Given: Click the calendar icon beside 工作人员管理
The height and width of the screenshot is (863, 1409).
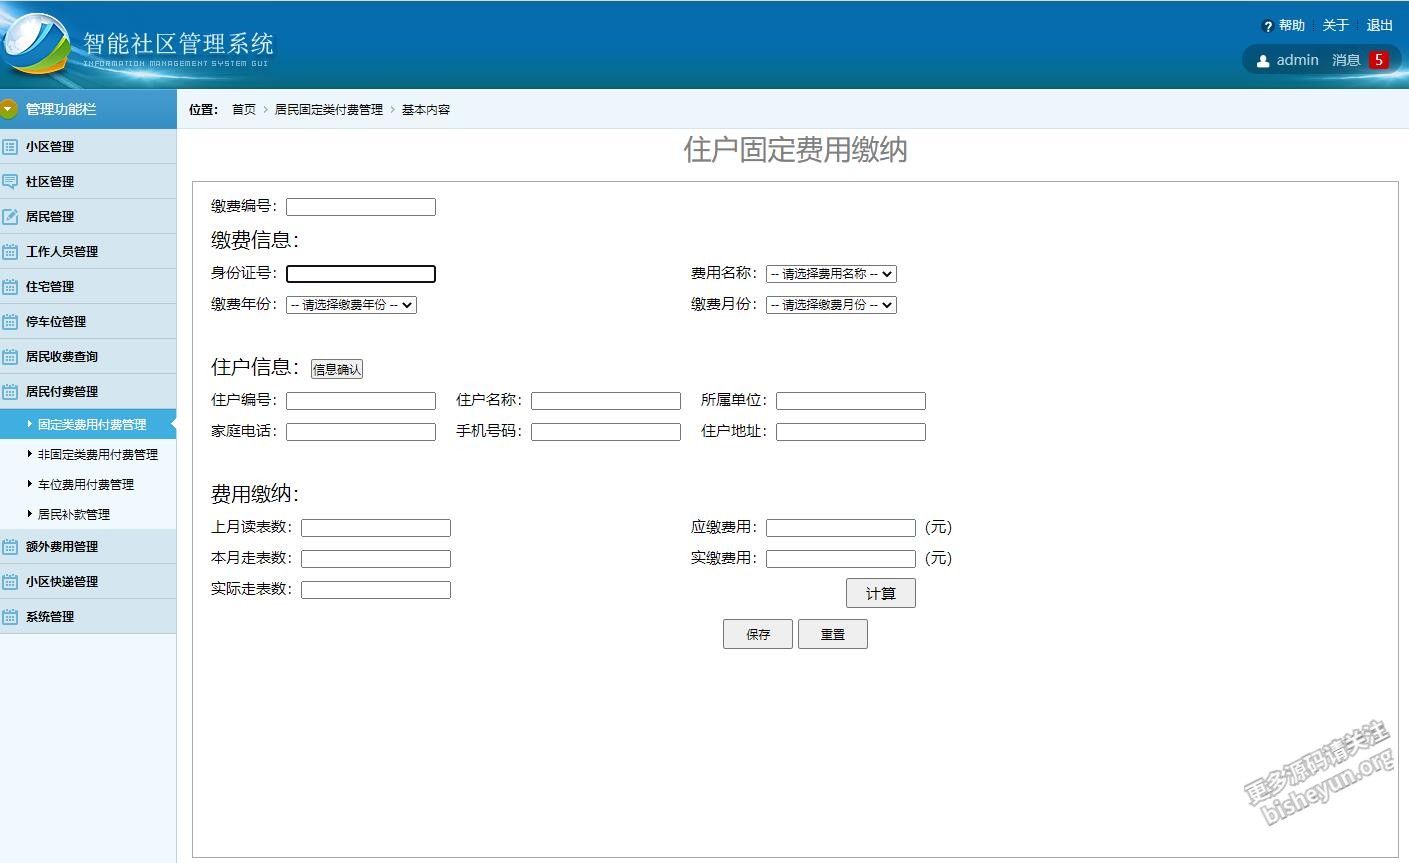Looking at the screenshot, I should [10, 251].
